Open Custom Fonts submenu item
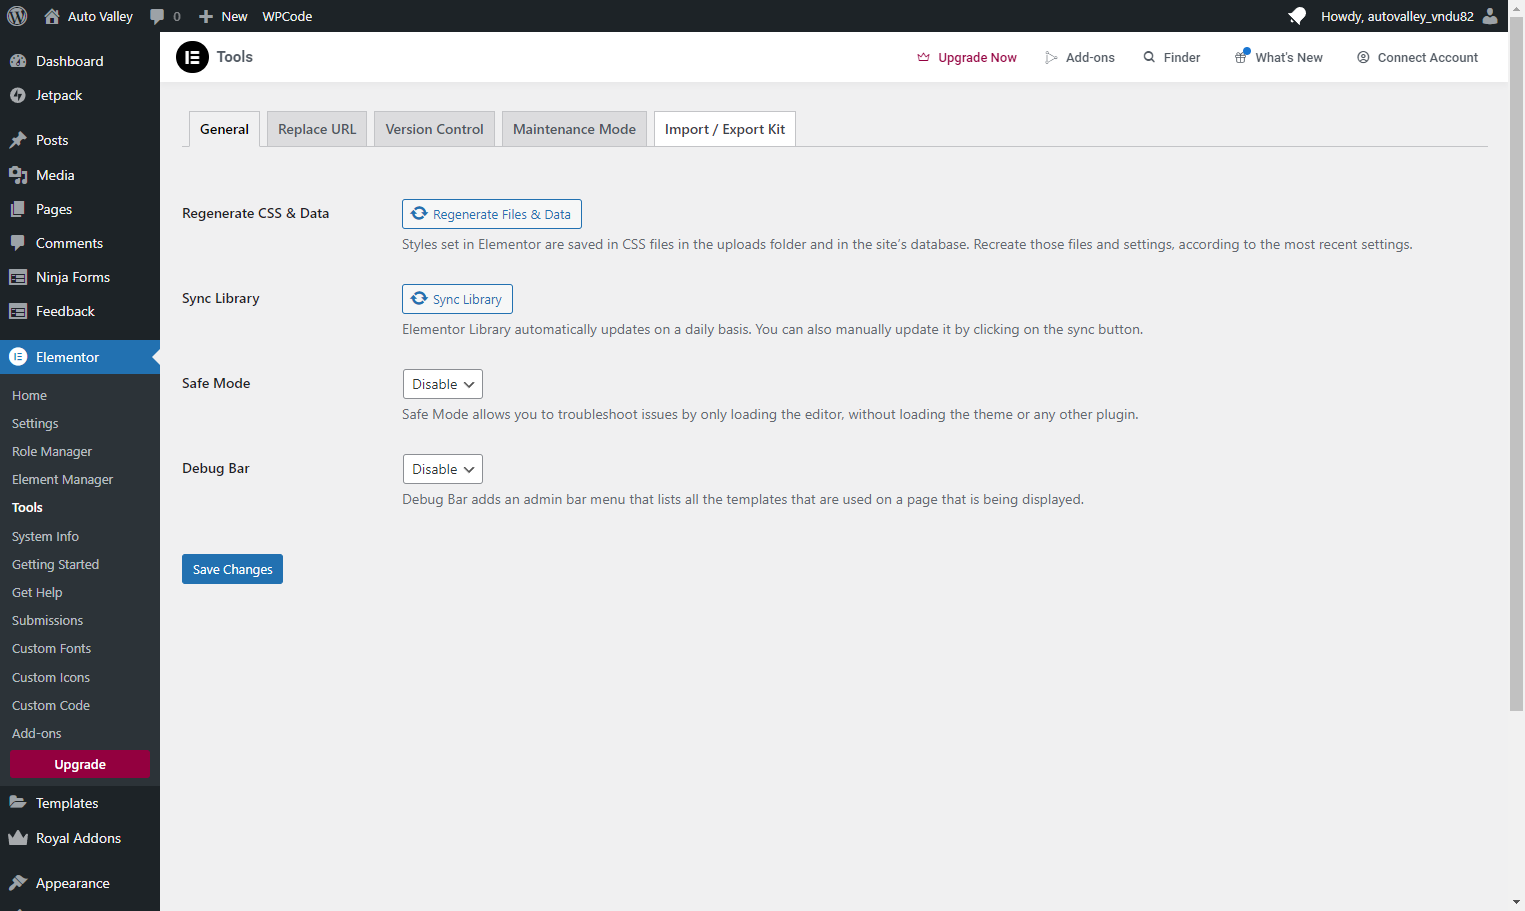The width and height of the screenshot is (1525, 911). 51,648
